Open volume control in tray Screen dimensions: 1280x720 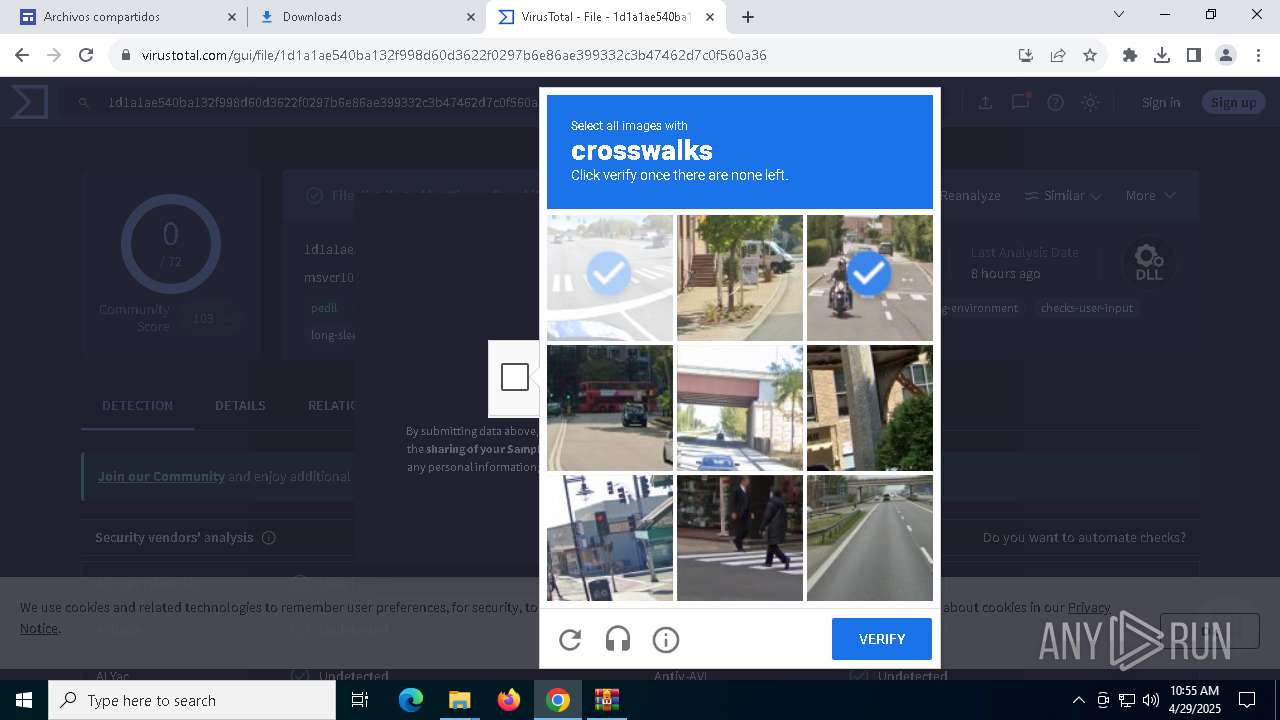(x=1150, y=700)
